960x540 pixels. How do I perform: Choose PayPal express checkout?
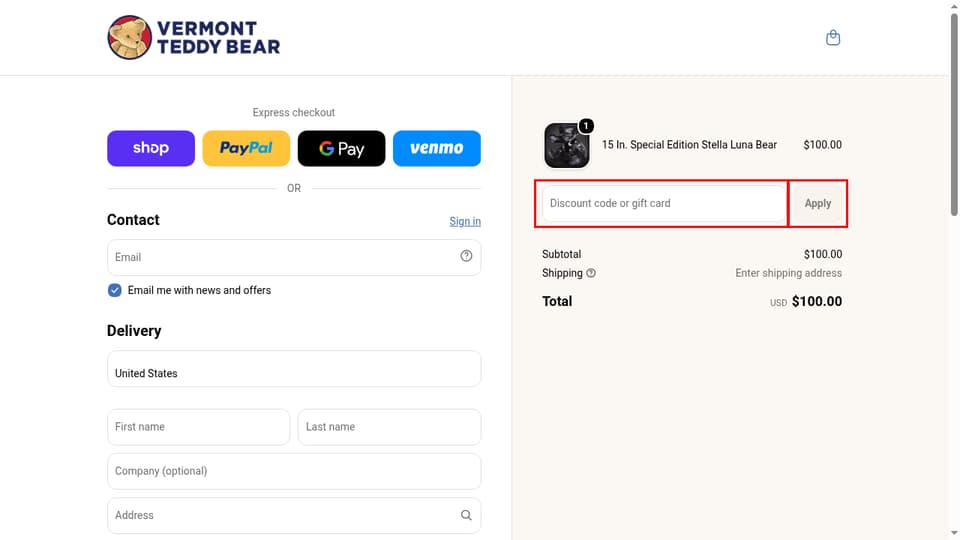[x=246, y=148]
